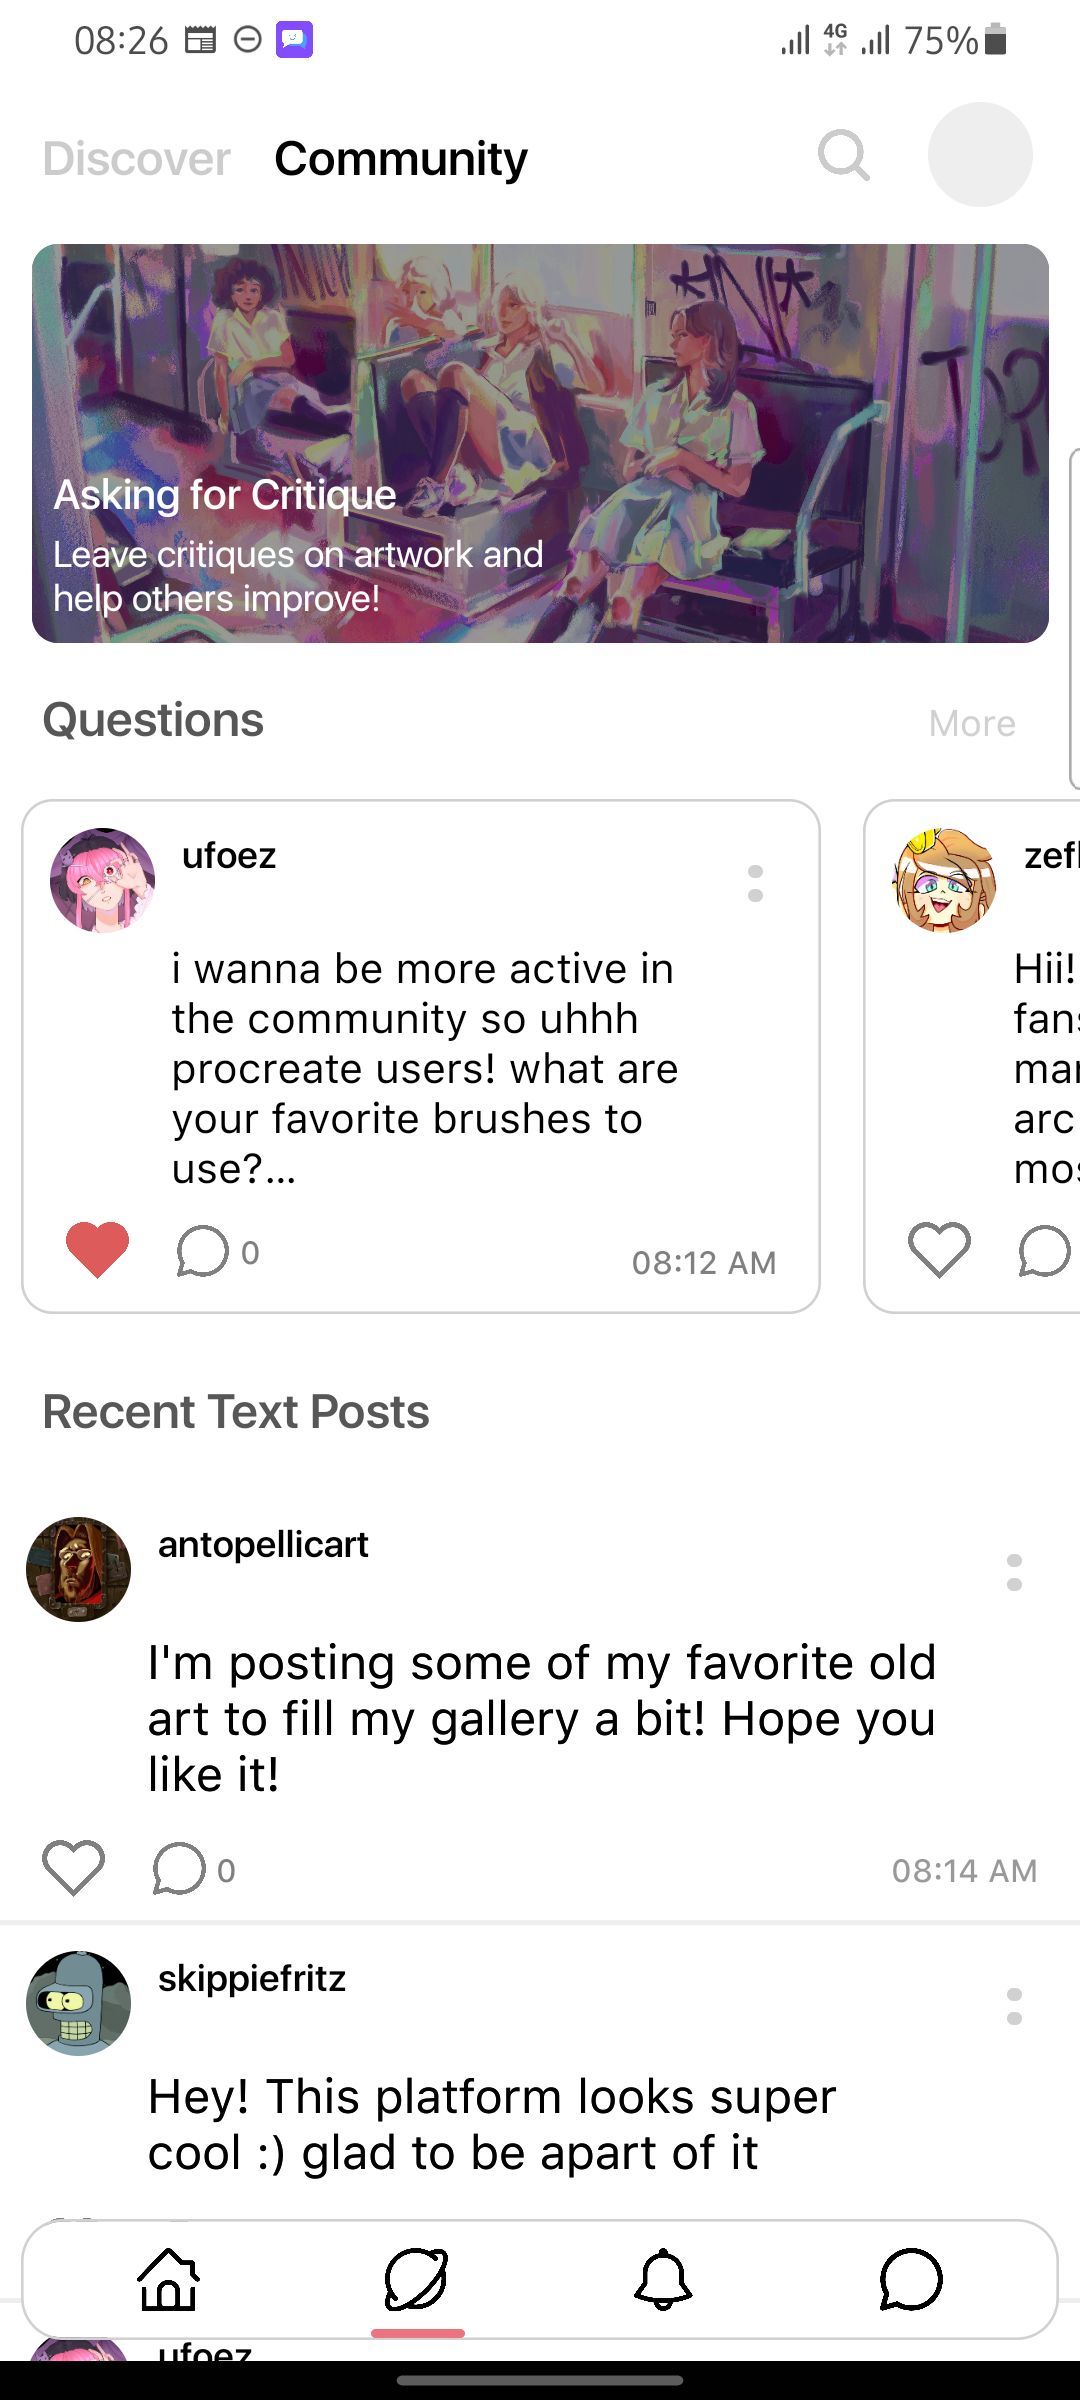Switch to the Discover tab
The height and width of the screenshot is (2400, 1080).
point(135,158)
